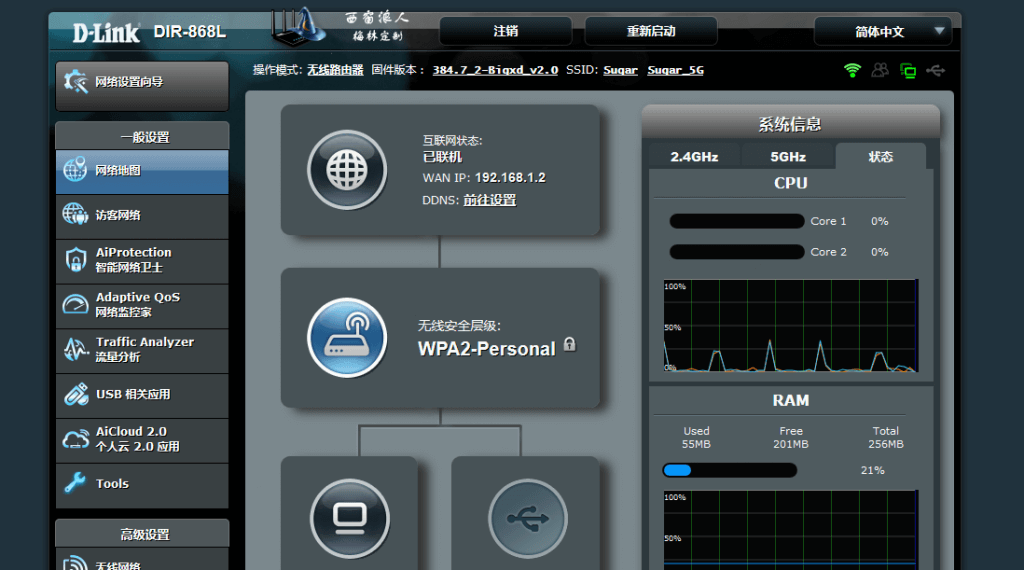The height and width of the screenshot is (570, 1024).
Task: Click the wireless router icon in network map
Action: point(347,338)
